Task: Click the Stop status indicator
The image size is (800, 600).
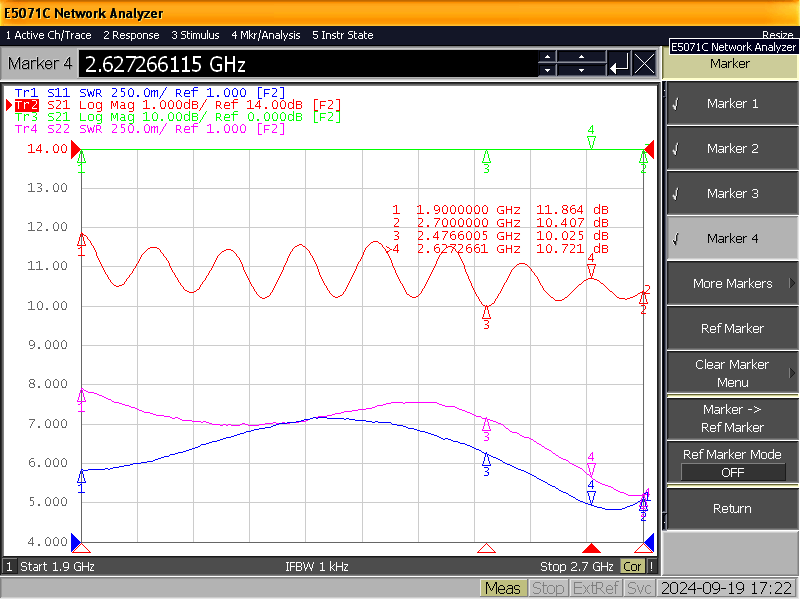Action: point(547,589)
